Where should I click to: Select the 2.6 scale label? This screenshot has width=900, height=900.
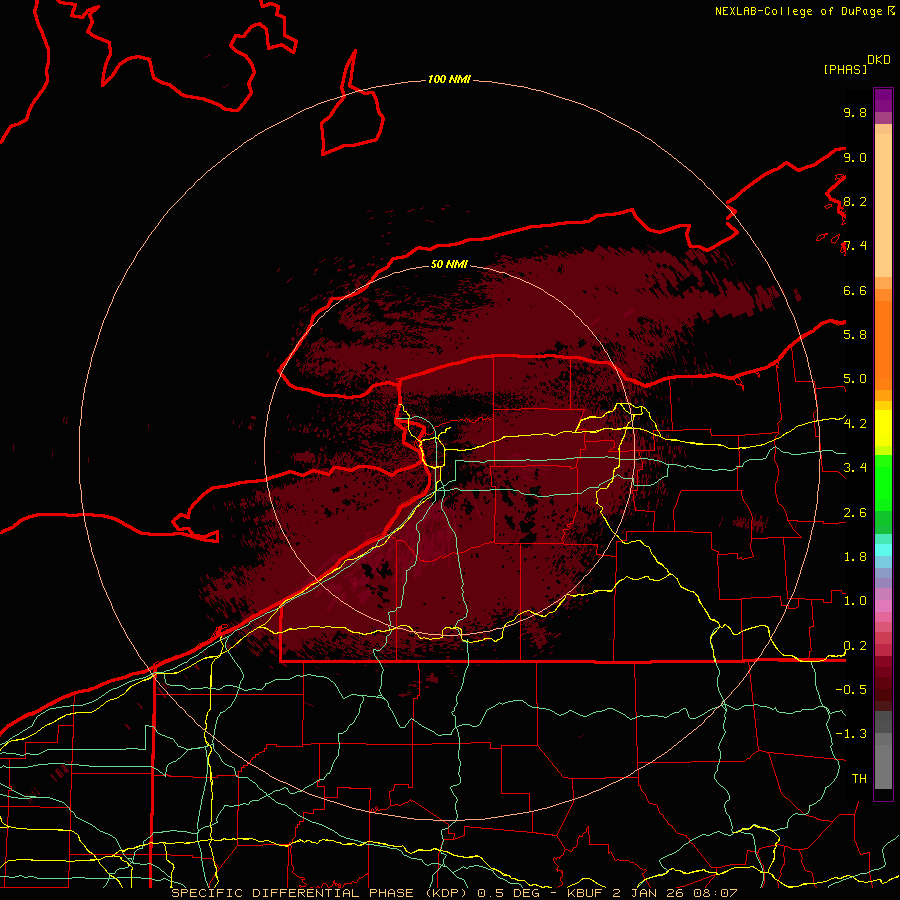coord(855,513)
